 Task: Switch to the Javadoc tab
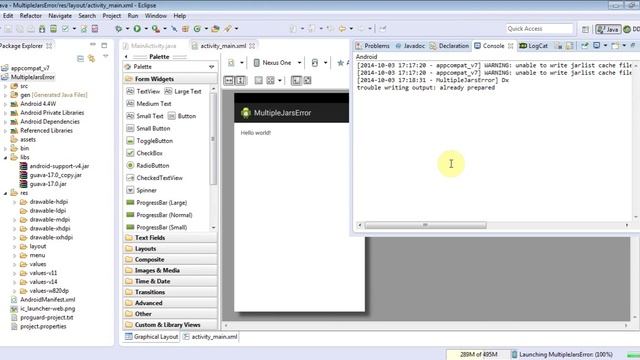[x=410, y=46]
